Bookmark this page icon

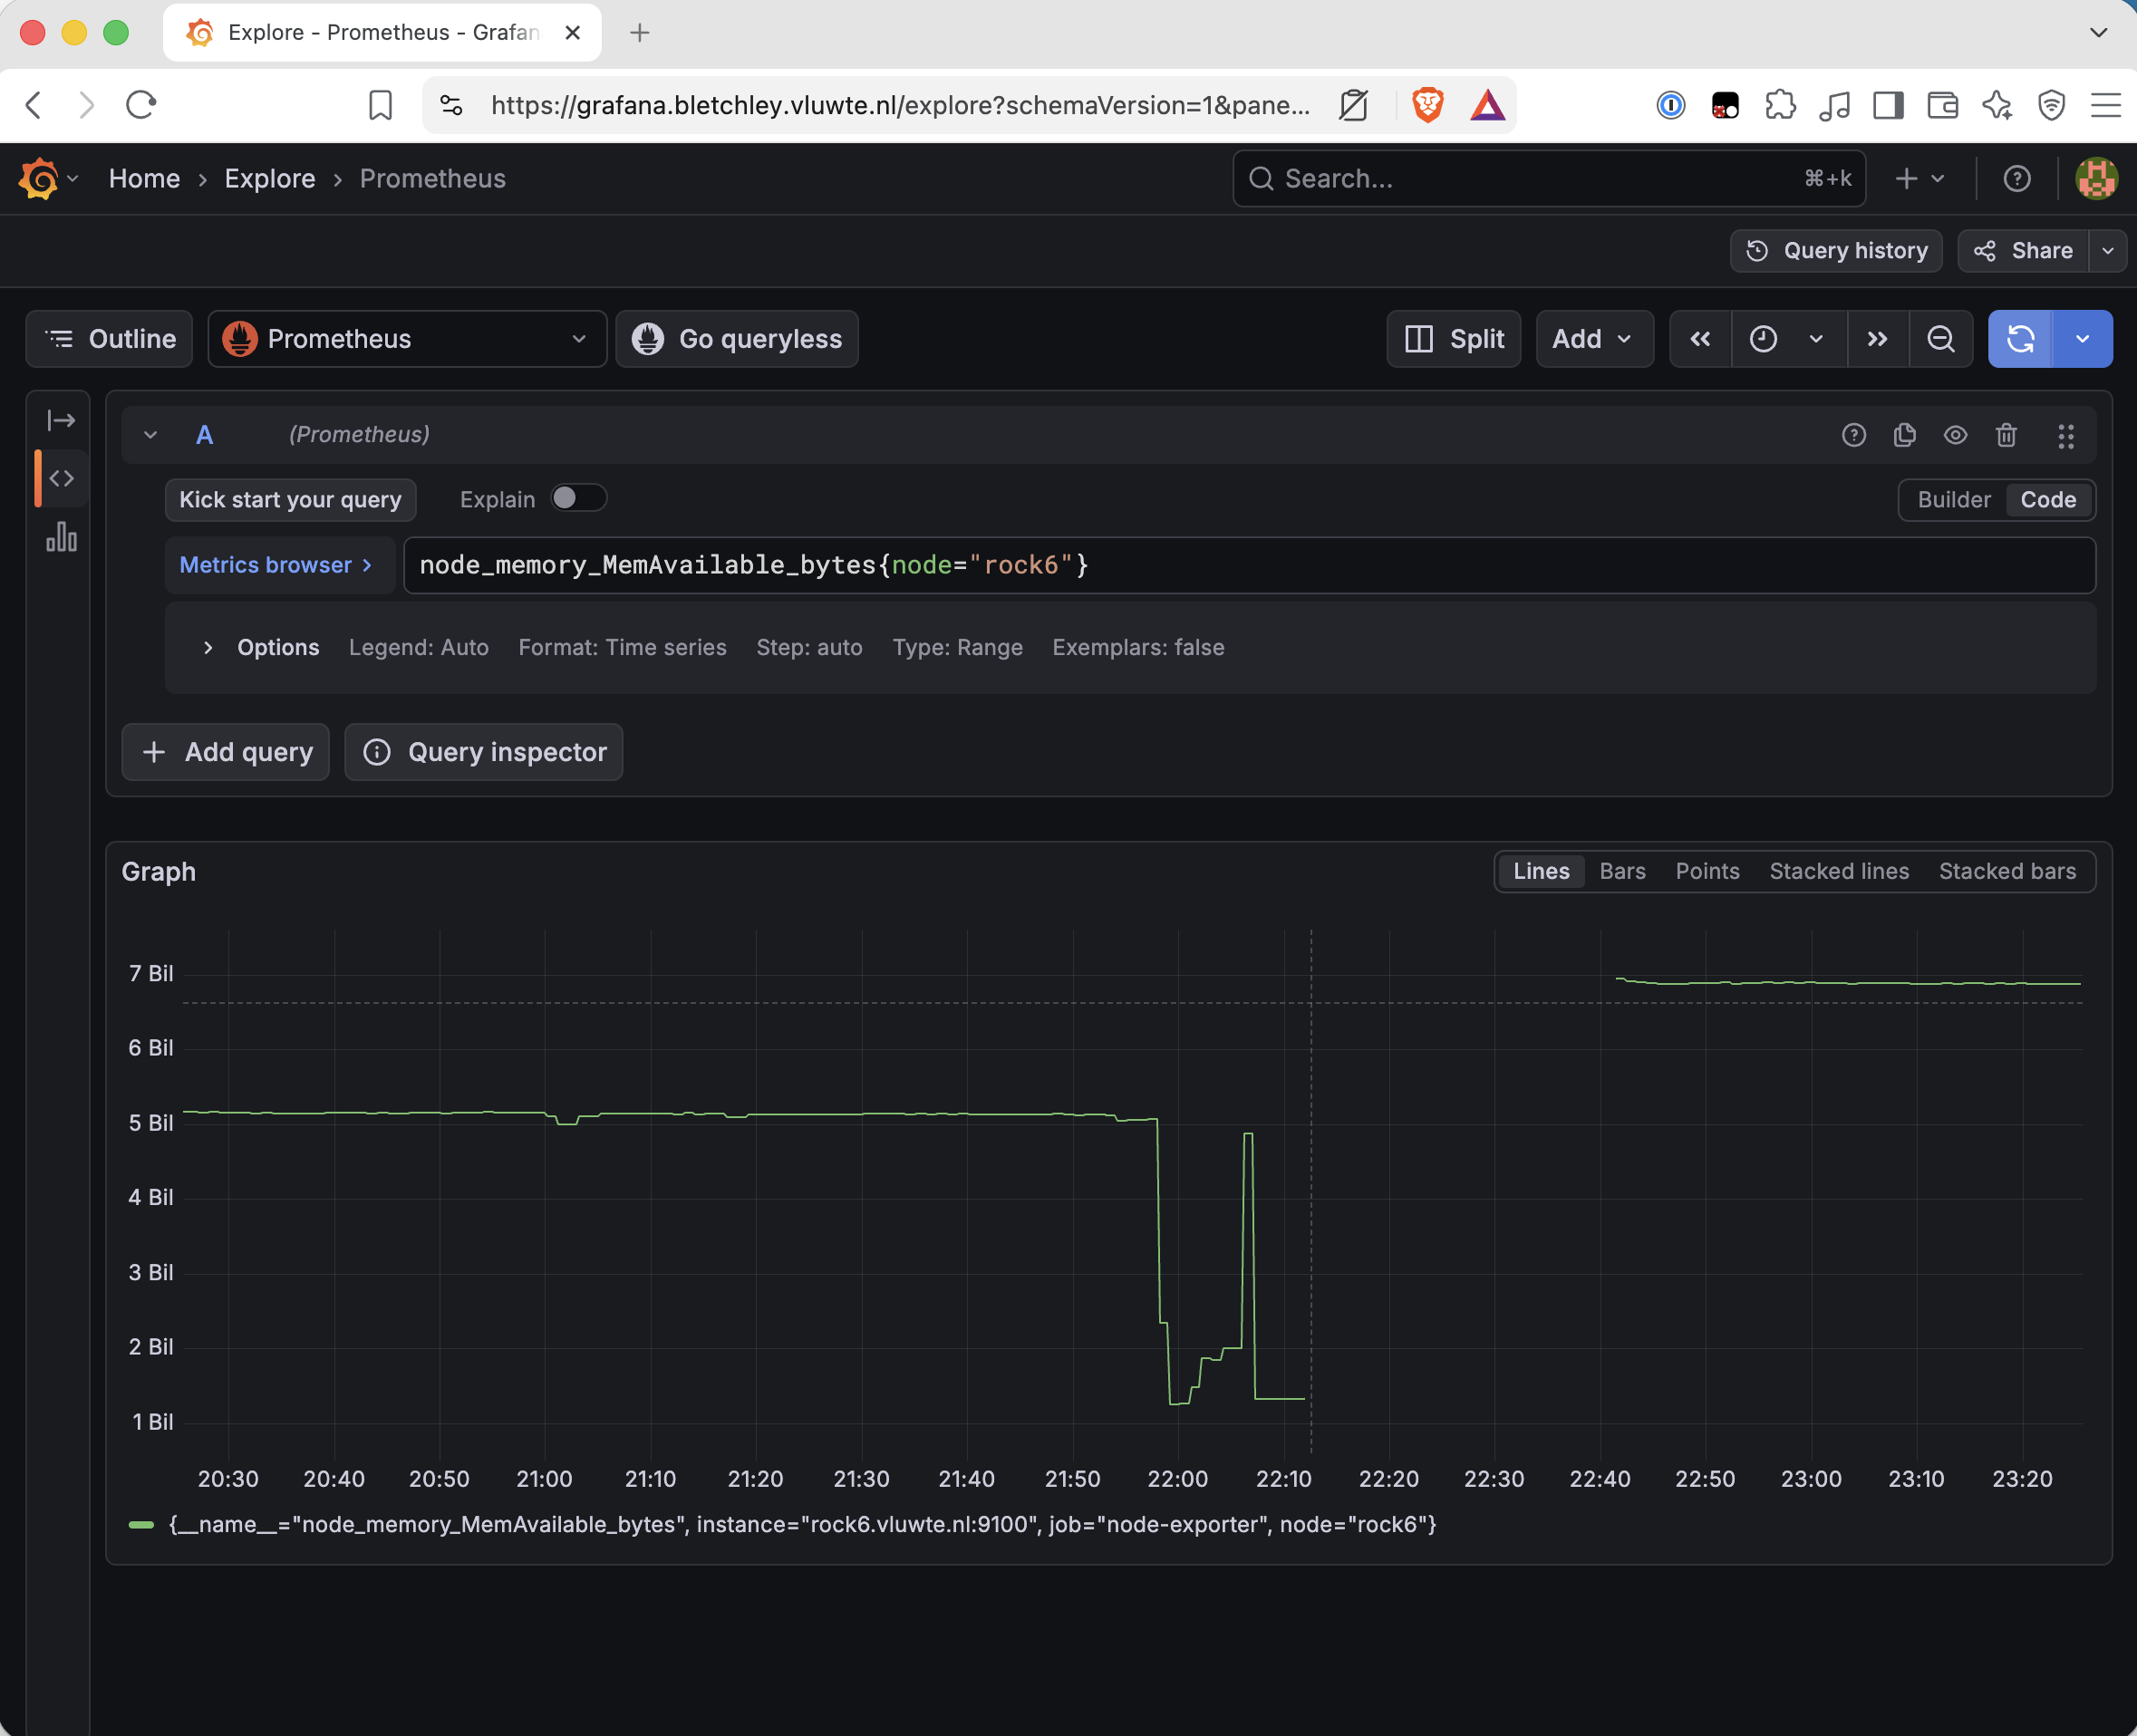[x=380, y=105]
